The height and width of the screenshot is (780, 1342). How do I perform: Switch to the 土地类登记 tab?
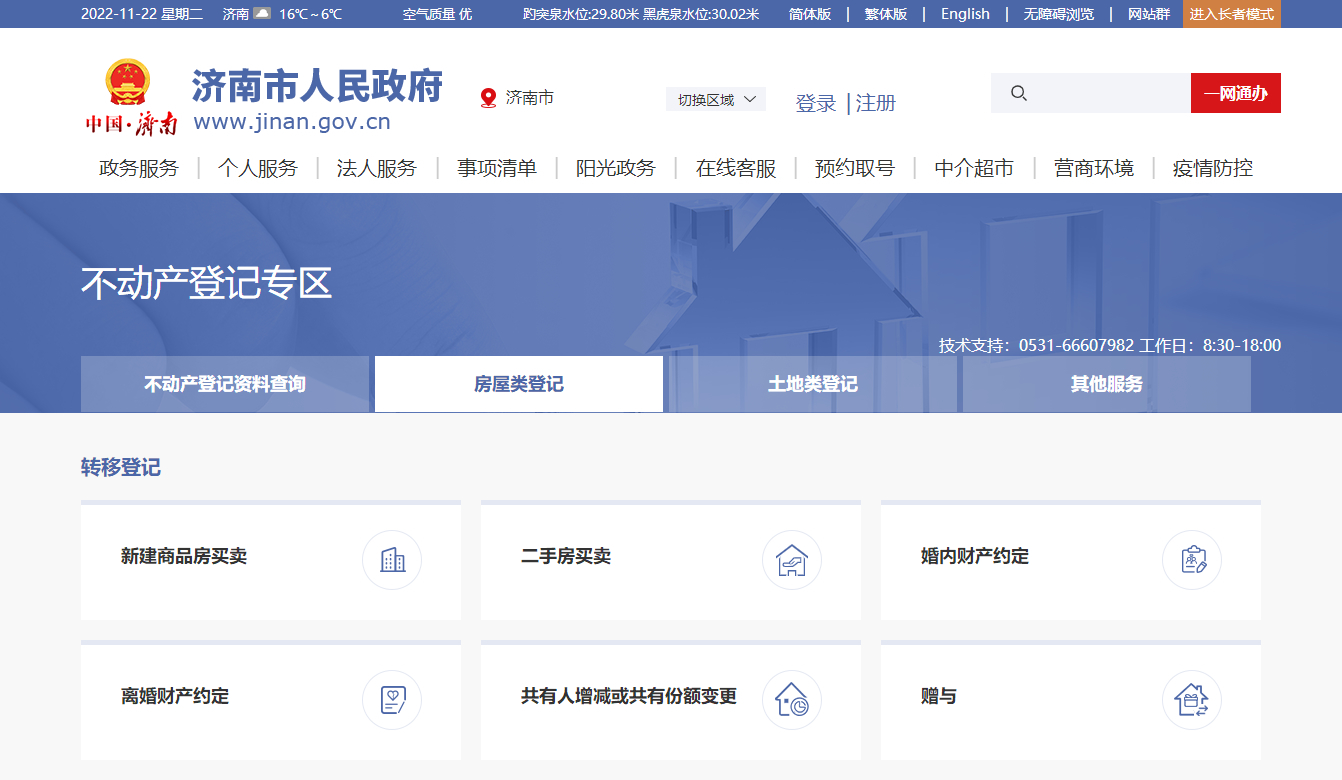coord(812,384)
